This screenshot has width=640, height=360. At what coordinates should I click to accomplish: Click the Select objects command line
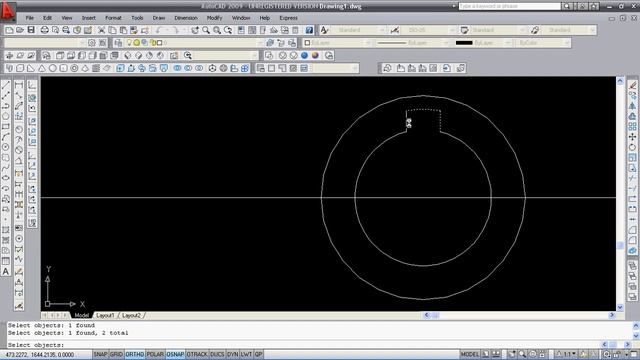tap(305, 345)
